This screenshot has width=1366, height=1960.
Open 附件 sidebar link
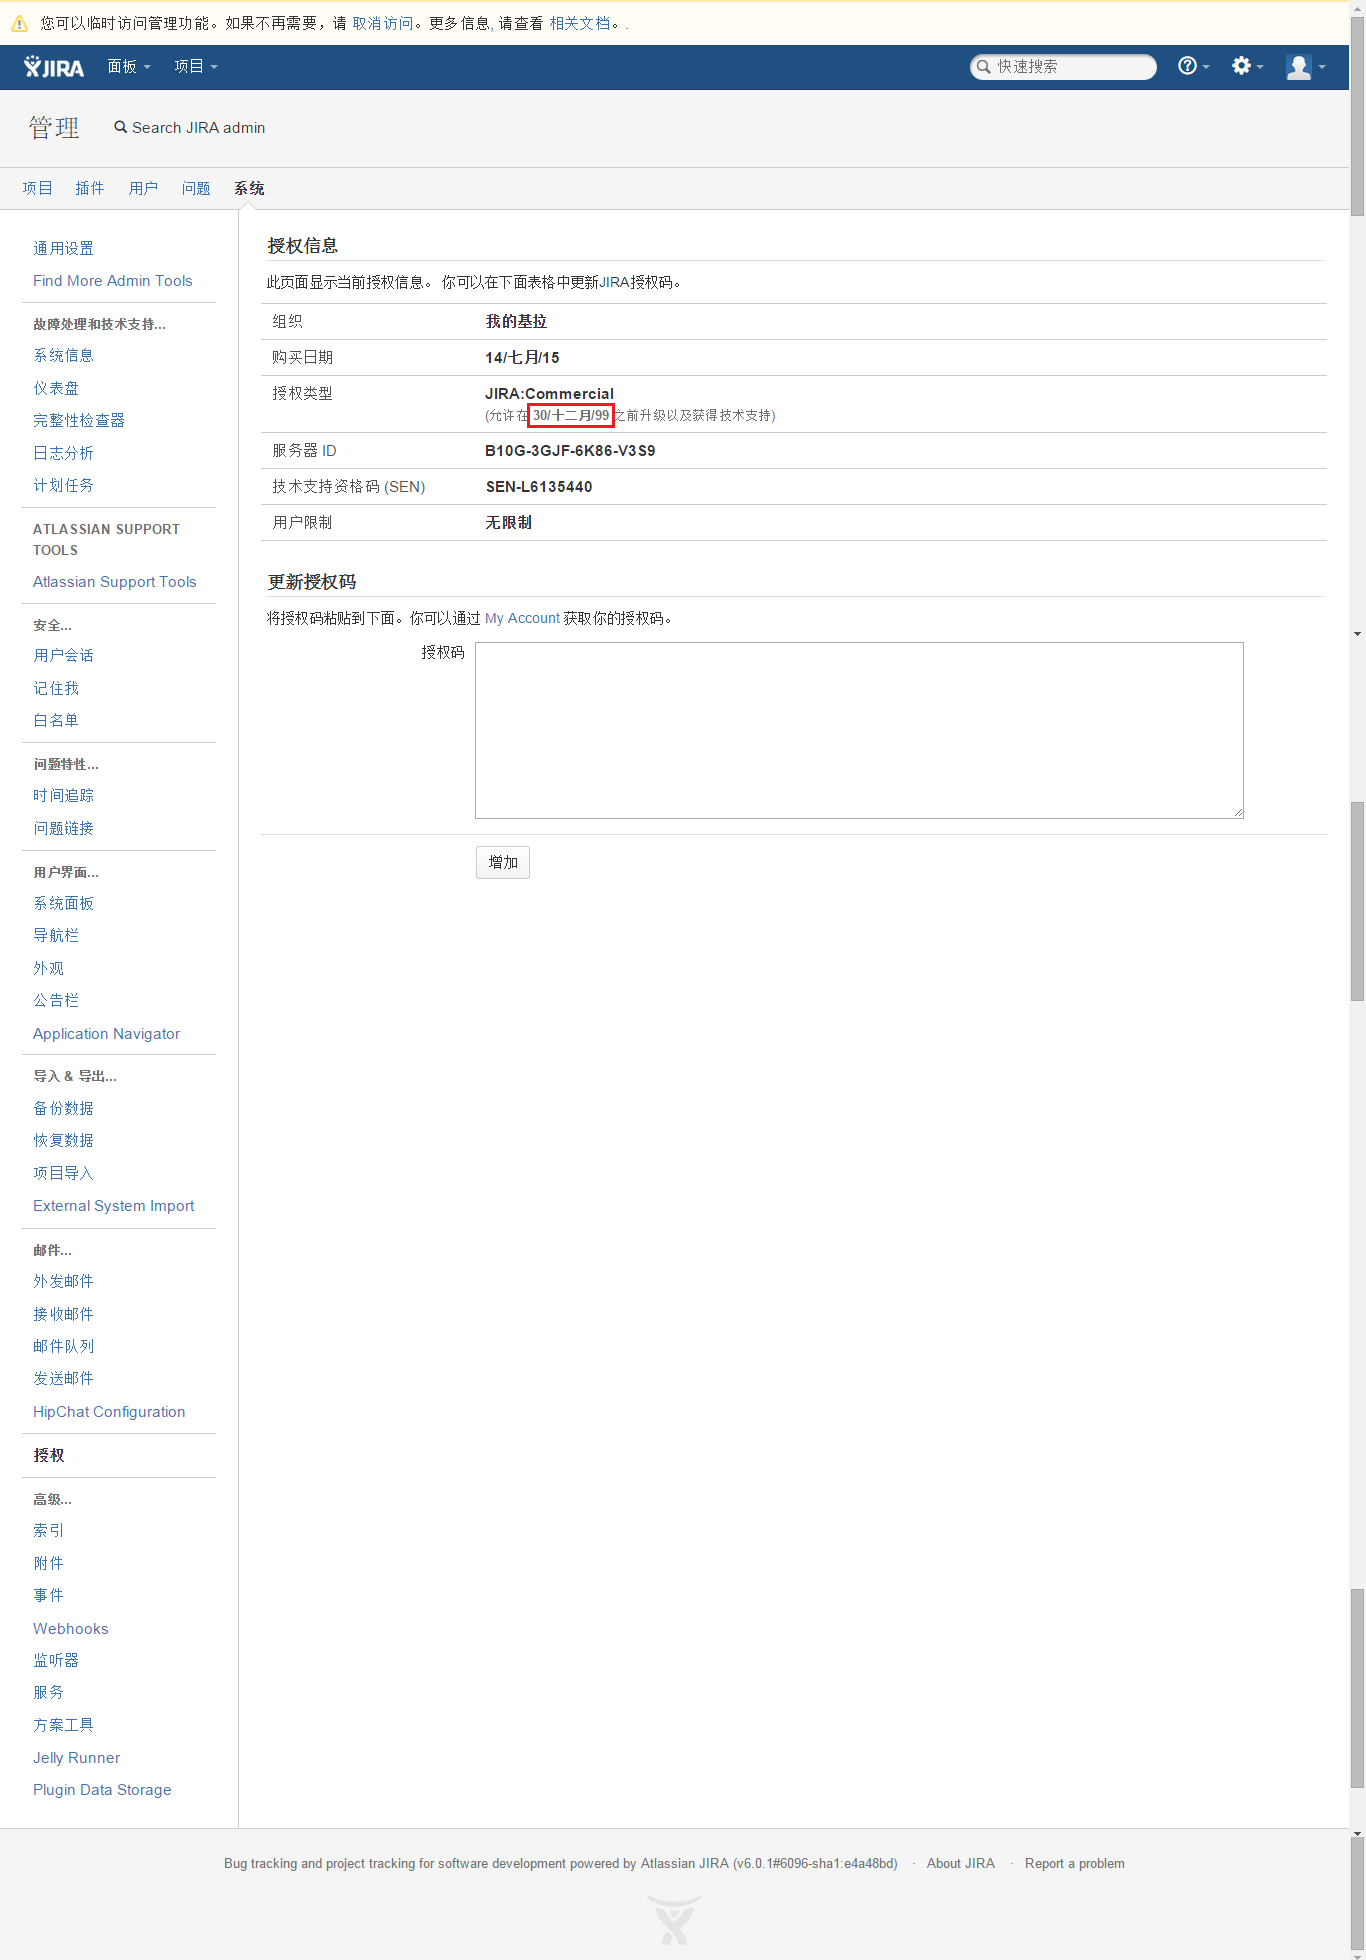click(x=48, y=1563)
